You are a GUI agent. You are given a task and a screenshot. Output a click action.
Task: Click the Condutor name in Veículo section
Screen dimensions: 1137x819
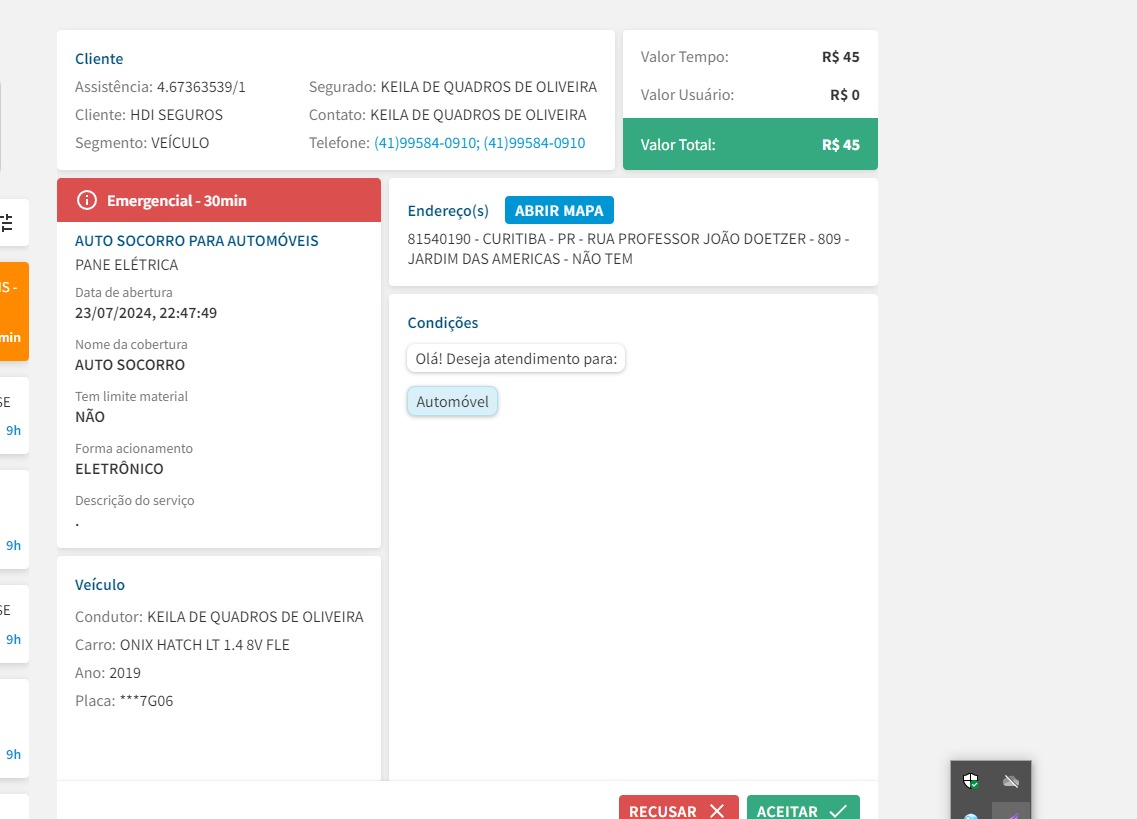pyautogui.click(x=255, y=617)
